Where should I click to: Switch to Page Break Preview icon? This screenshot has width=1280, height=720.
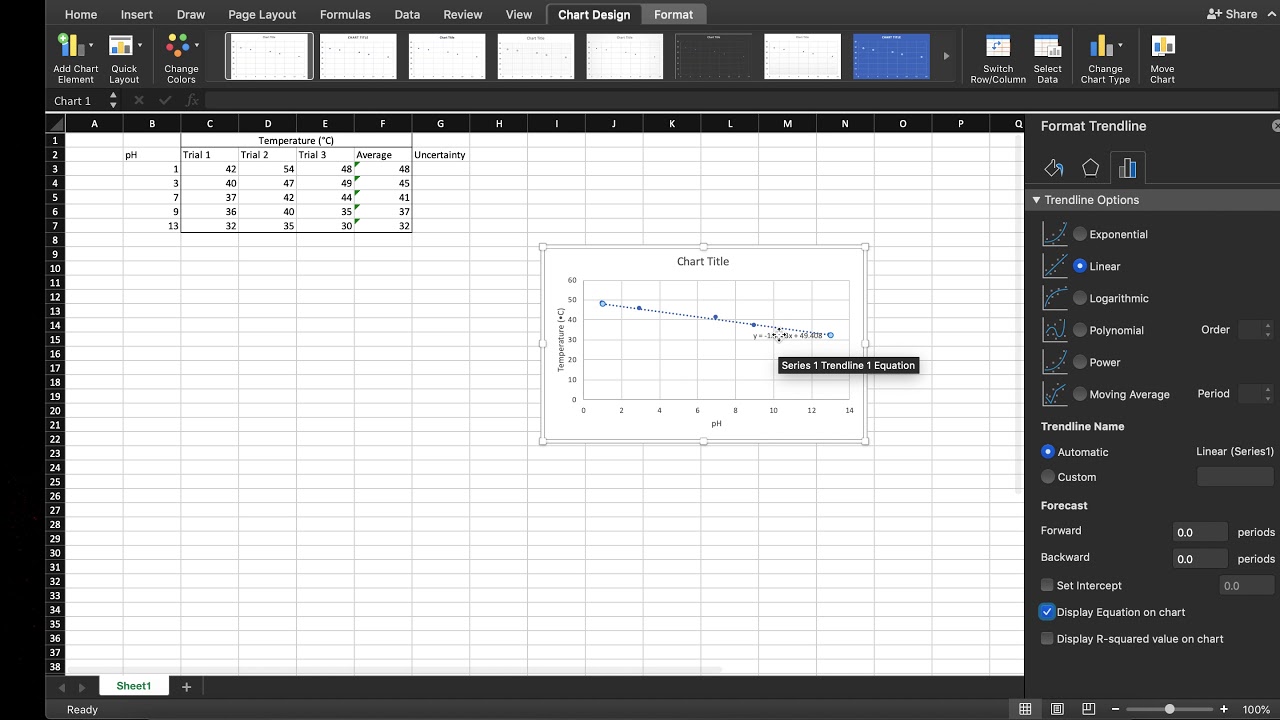[x=1089, y=709]
